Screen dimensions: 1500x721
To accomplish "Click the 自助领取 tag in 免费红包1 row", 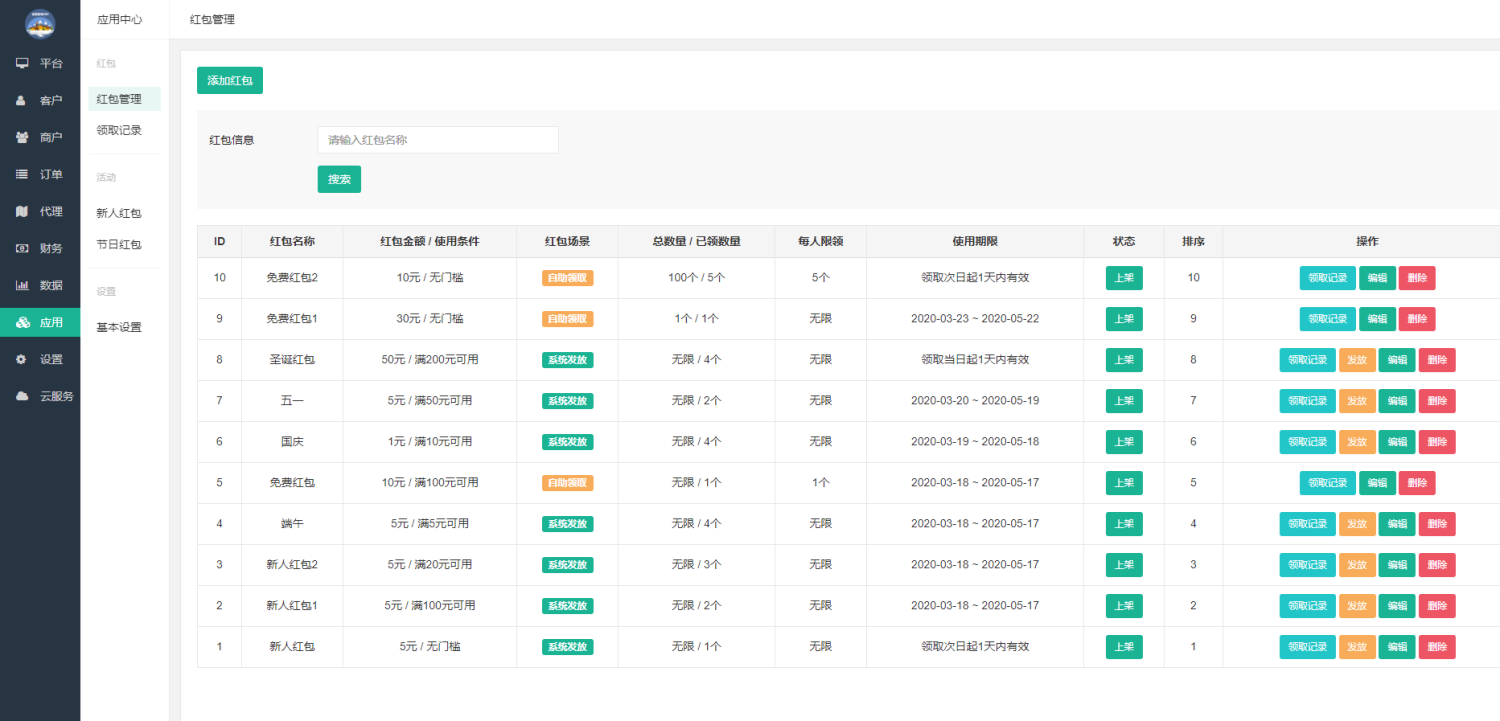I will coord(568,319).
